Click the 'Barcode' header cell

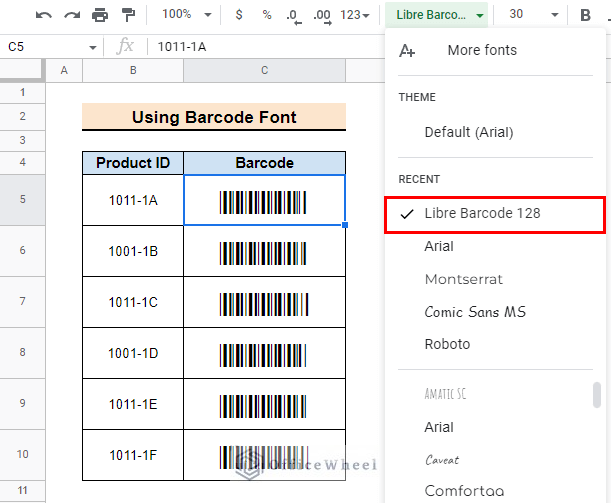click(264, 163)
